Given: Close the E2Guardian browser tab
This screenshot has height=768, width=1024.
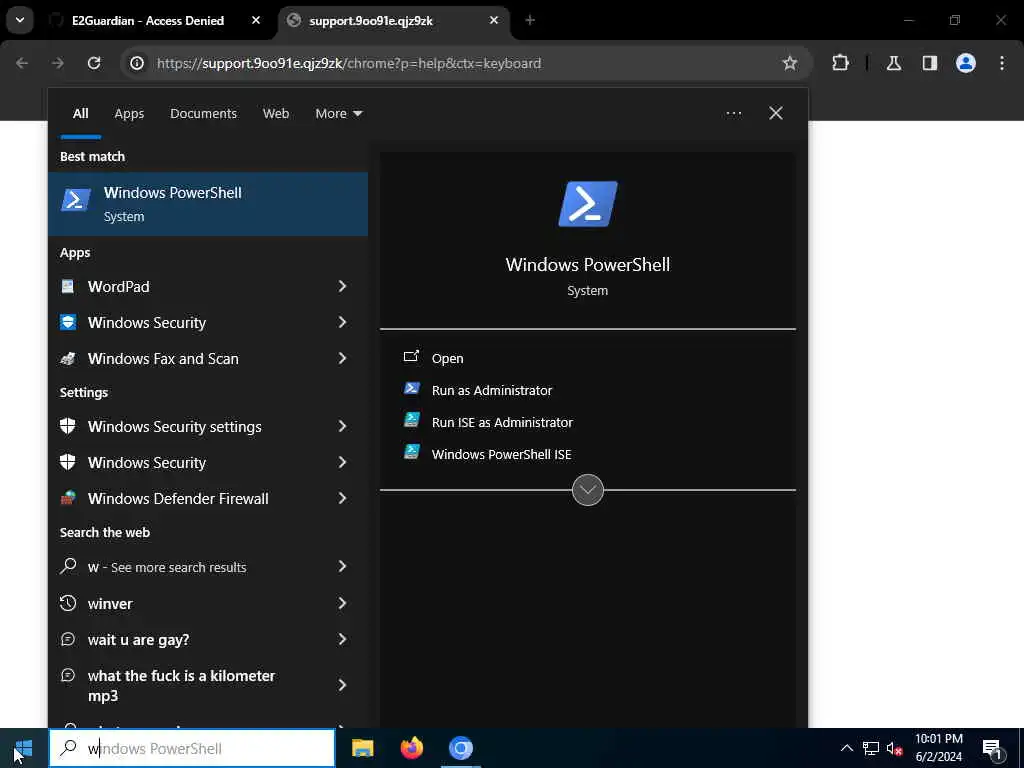Looking at the screenshot, I should (x=256, y=21).
